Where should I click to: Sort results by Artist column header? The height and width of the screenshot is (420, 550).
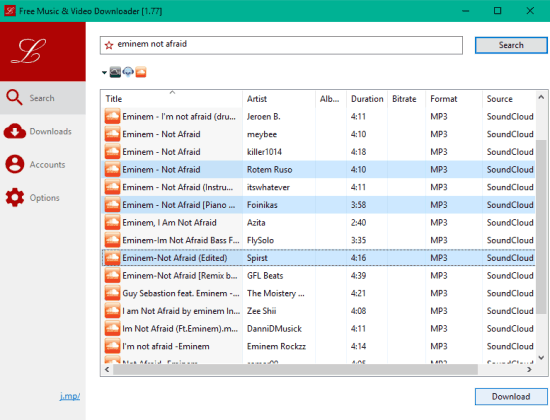pos(279,99)
